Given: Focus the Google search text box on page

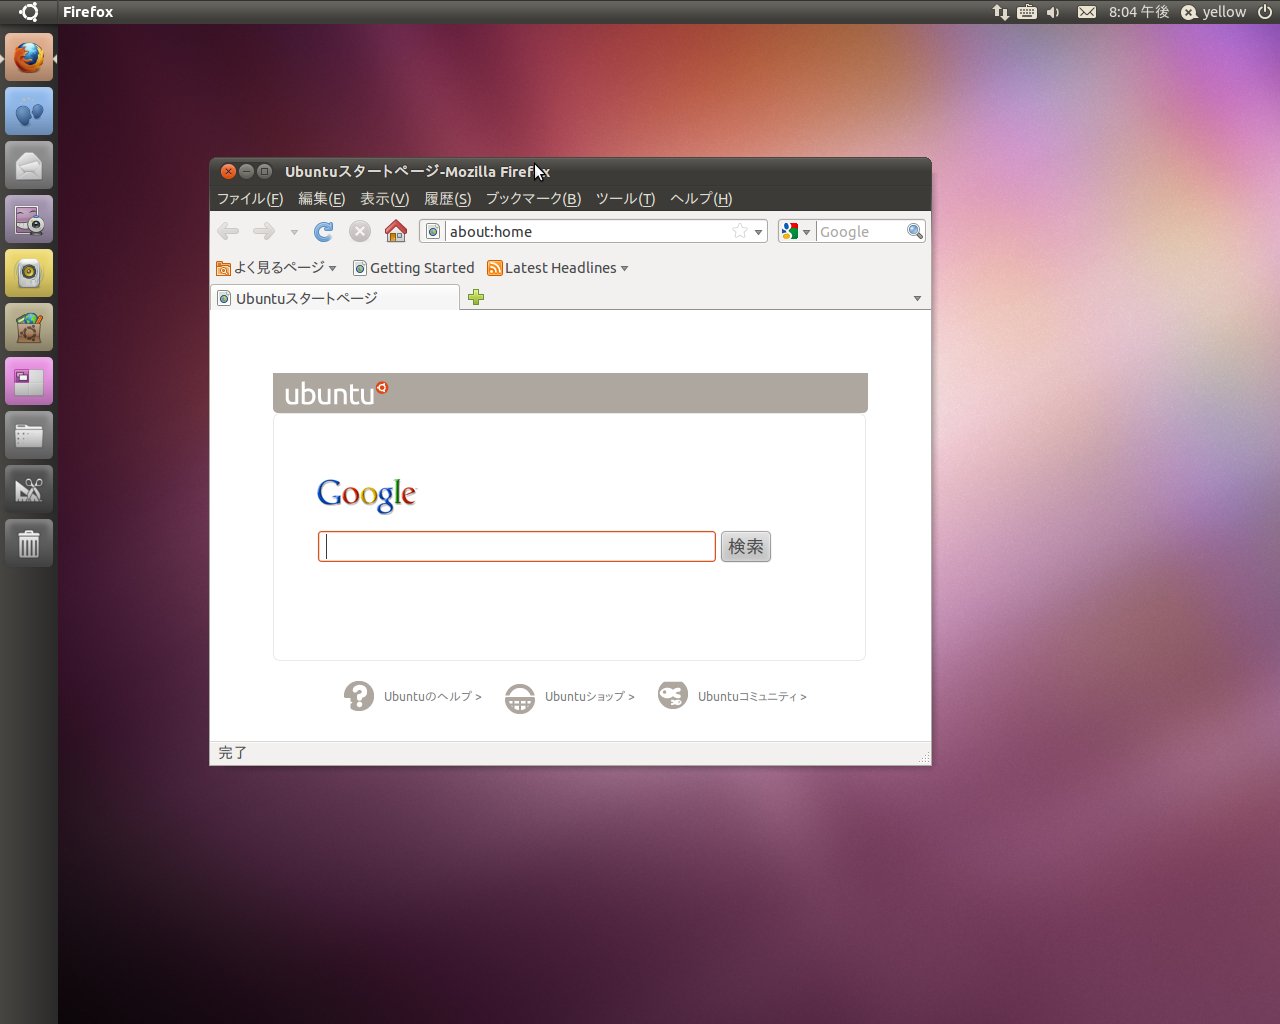Looking at the screenshot, I should click(517, 547).
